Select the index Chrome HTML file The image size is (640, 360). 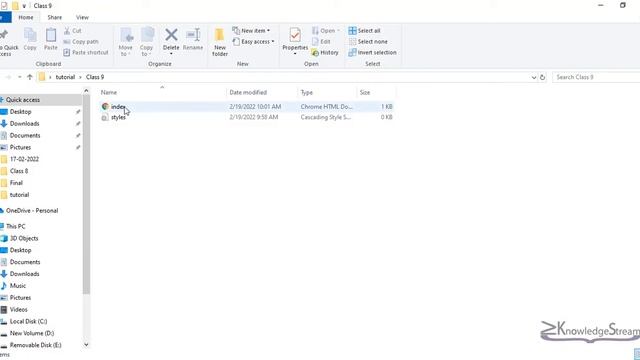click(x=247, y=107)
